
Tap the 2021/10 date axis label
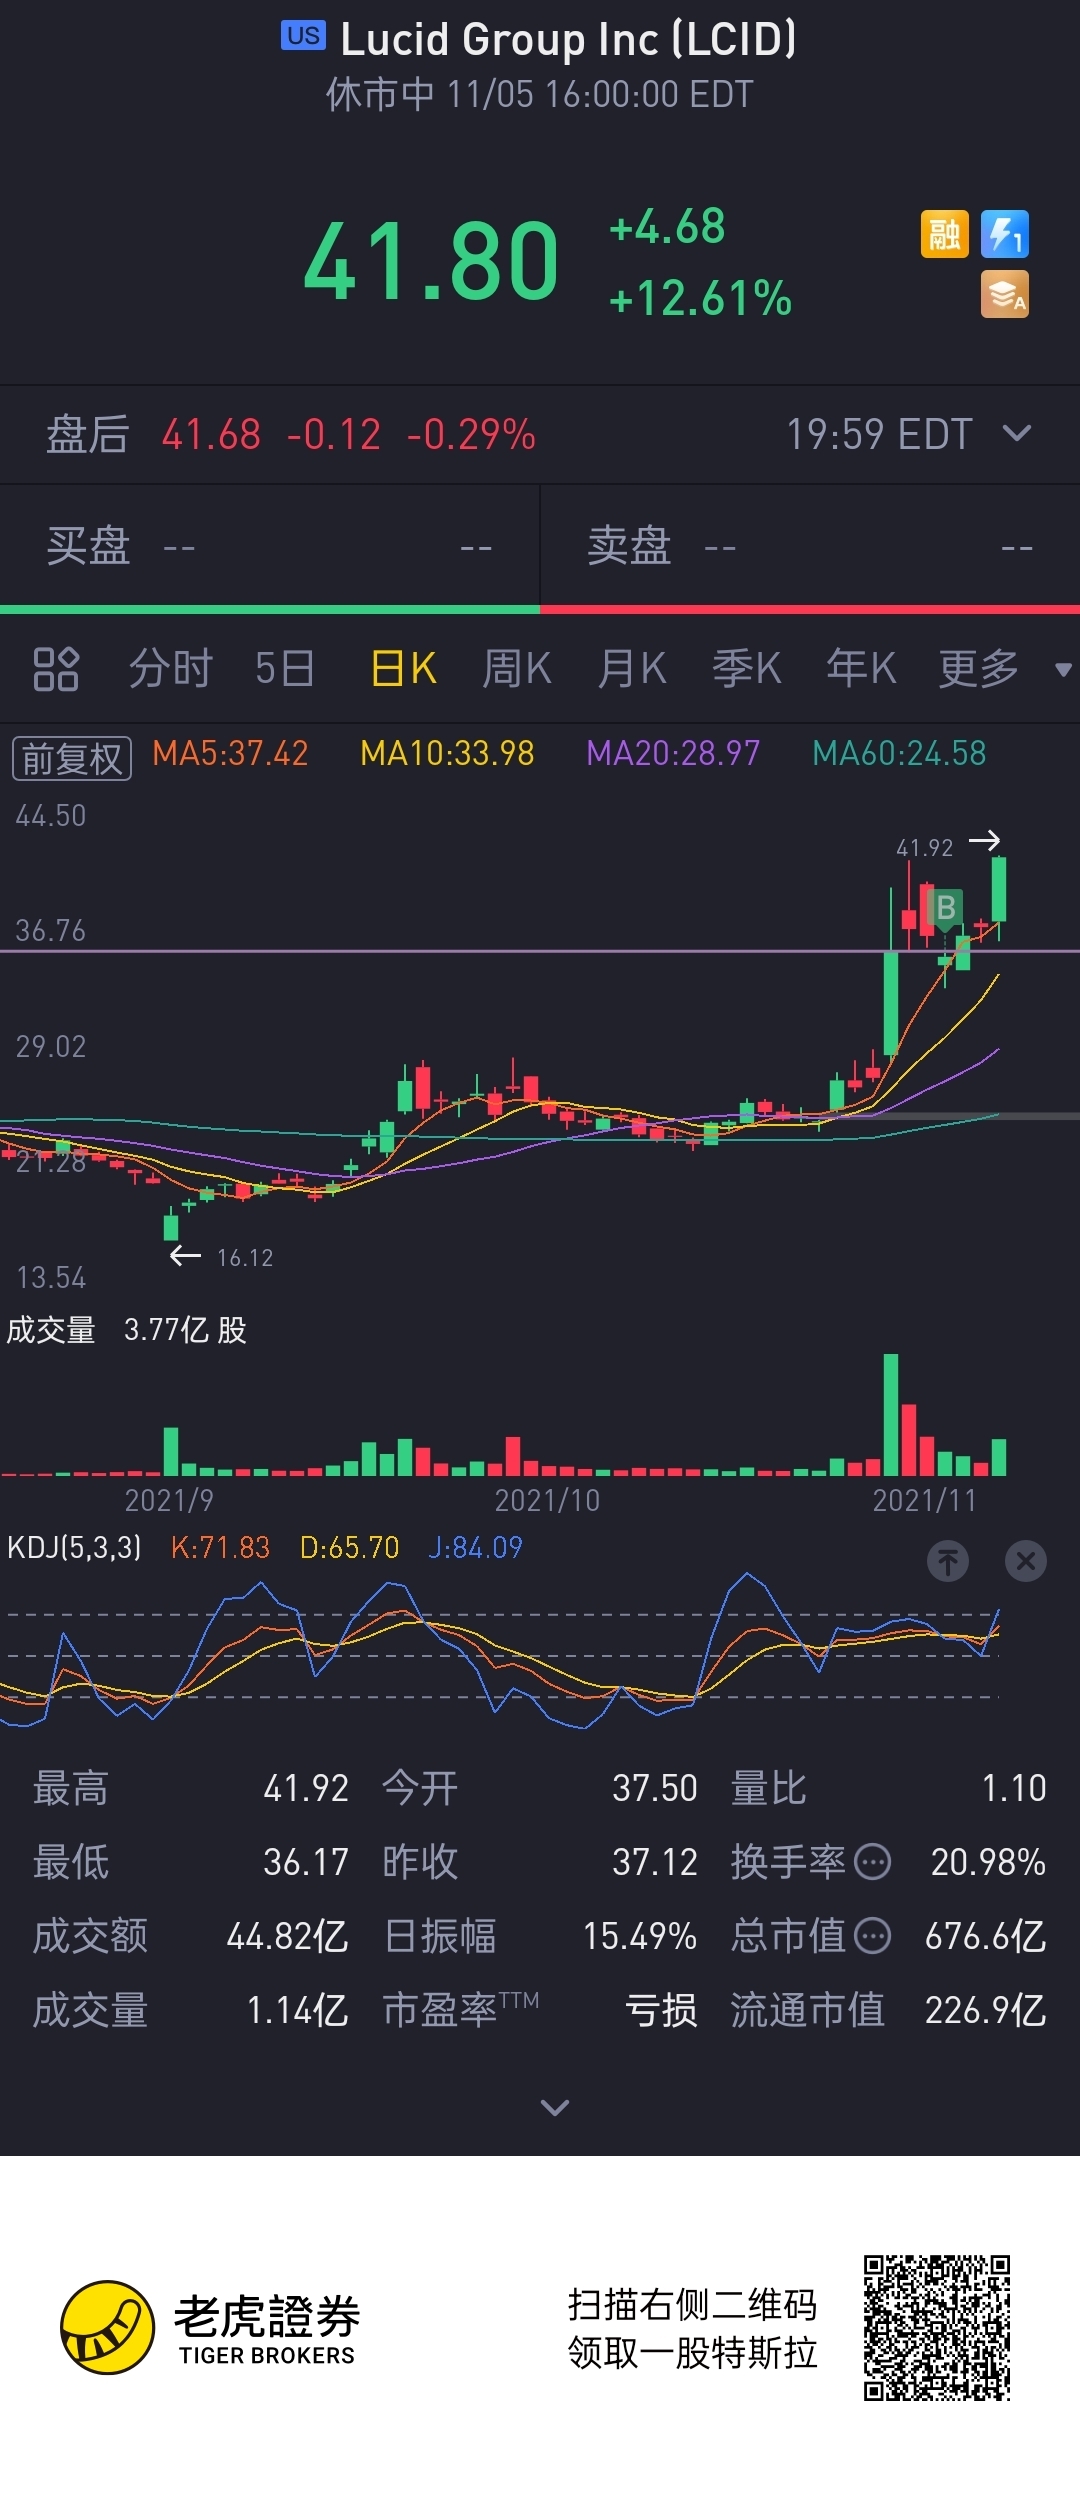tap(547, 1500)
